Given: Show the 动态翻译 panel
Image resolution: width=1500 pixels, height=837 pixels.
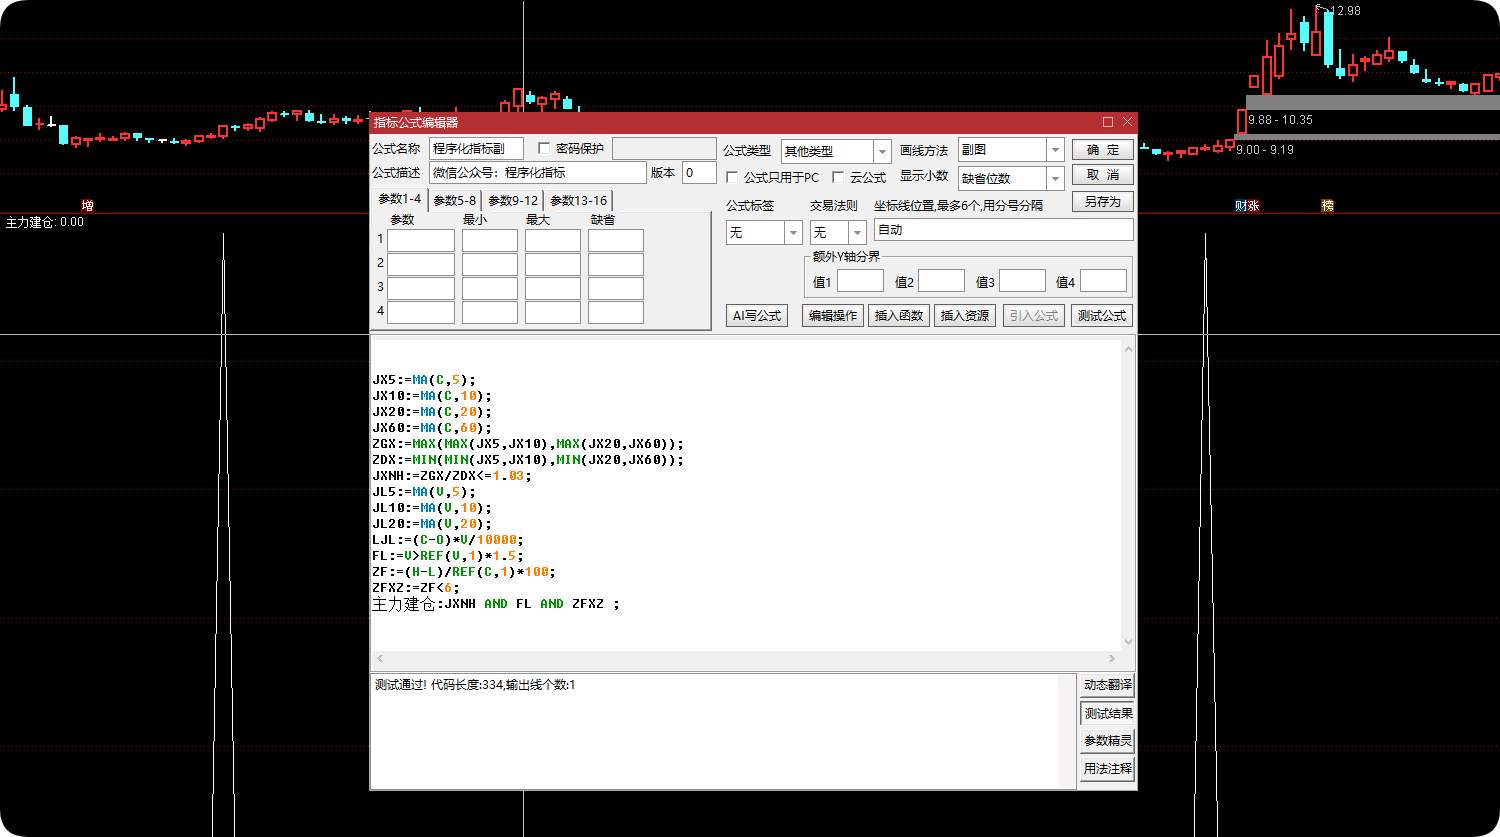Looking at the screenshot, I should [1107, 685].
